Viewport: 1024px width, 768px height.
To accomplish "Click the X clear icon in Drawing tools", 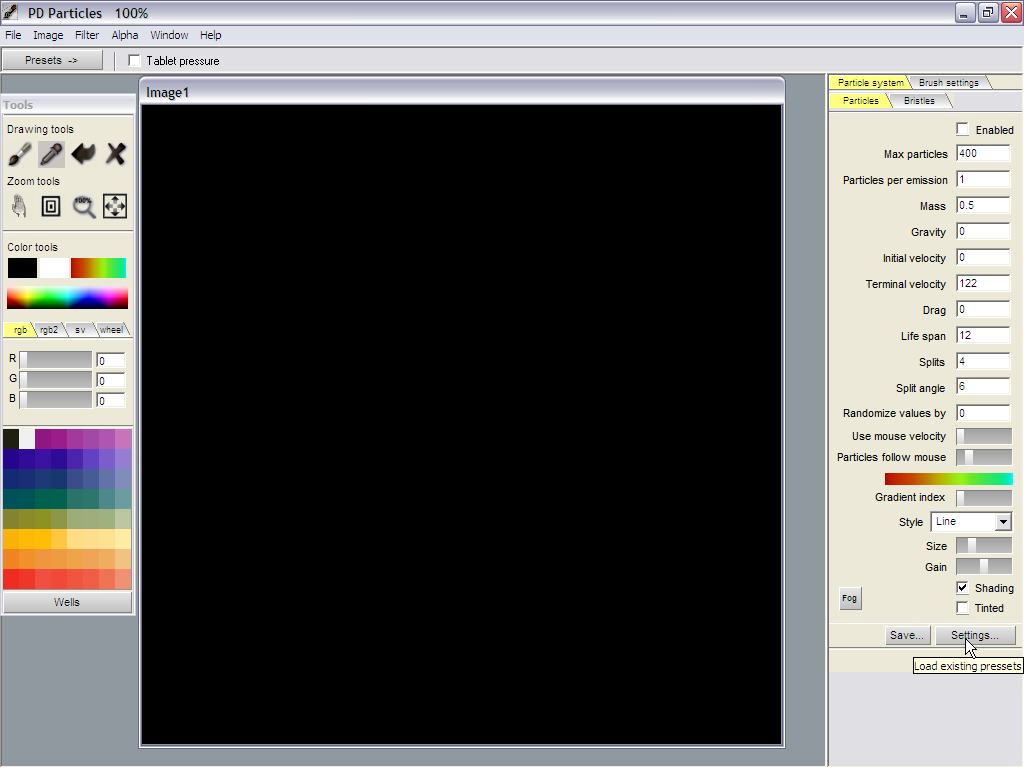I will (x=115, y=154).
